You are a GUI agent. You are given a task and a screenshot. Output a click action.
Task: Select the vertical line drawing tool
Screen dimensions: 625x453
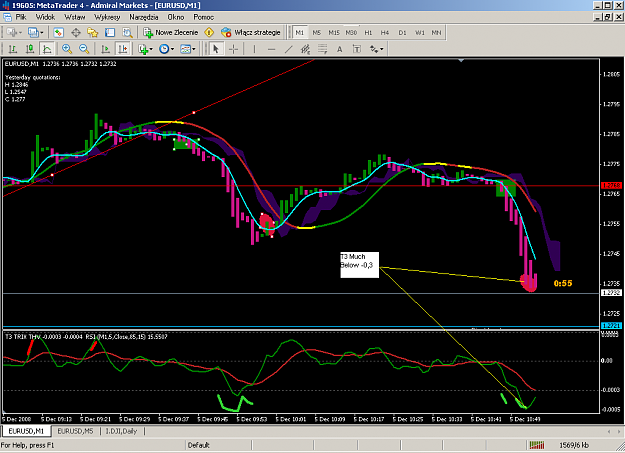(x=254, y=49)
